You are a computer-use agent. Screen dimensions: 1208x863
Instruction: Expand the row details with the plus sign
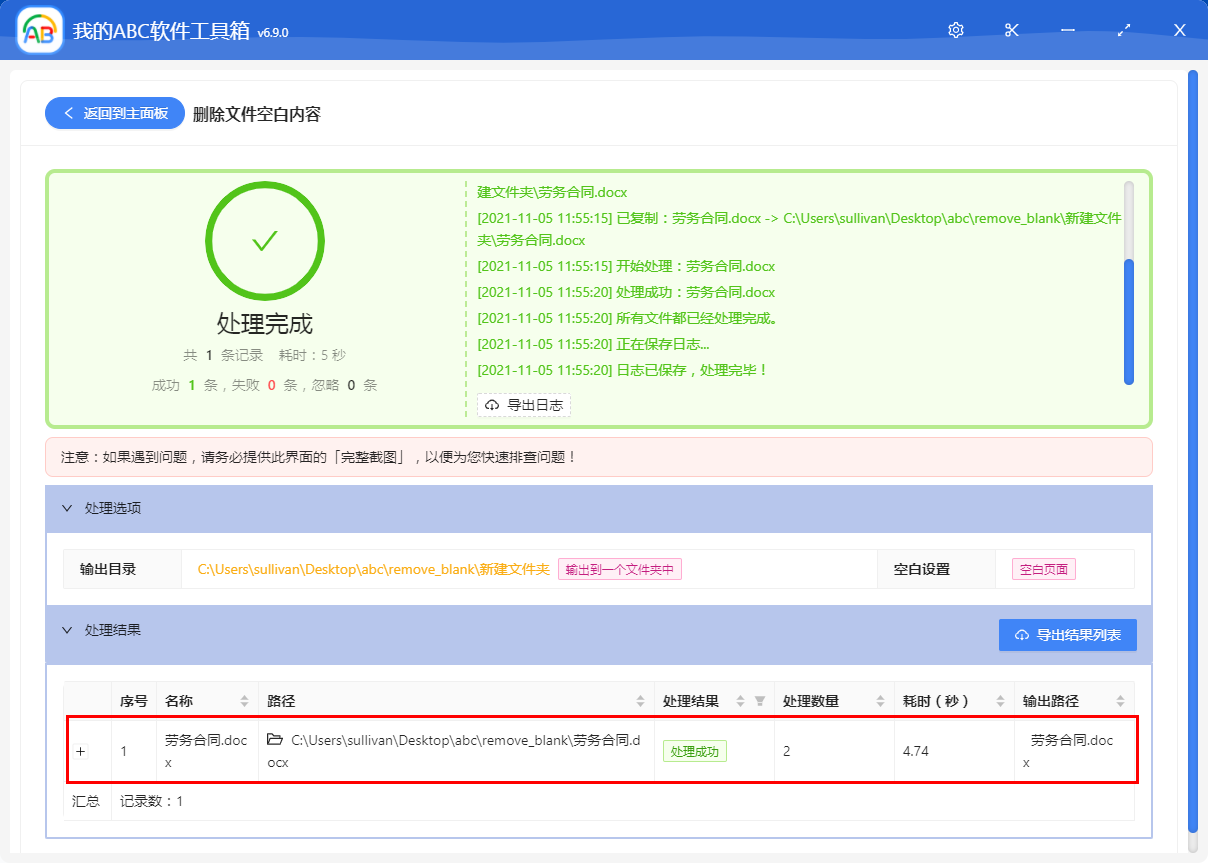(81, 751)
